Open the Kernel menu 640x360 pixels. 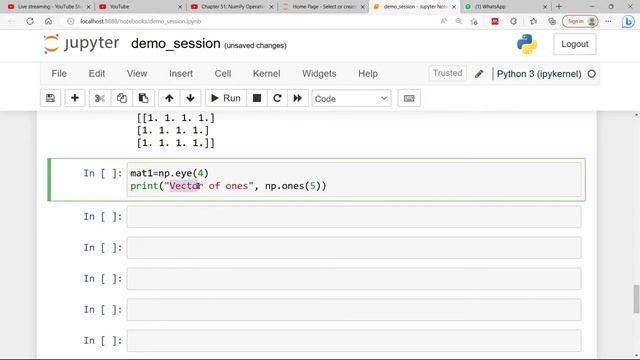tap(267, 73)
